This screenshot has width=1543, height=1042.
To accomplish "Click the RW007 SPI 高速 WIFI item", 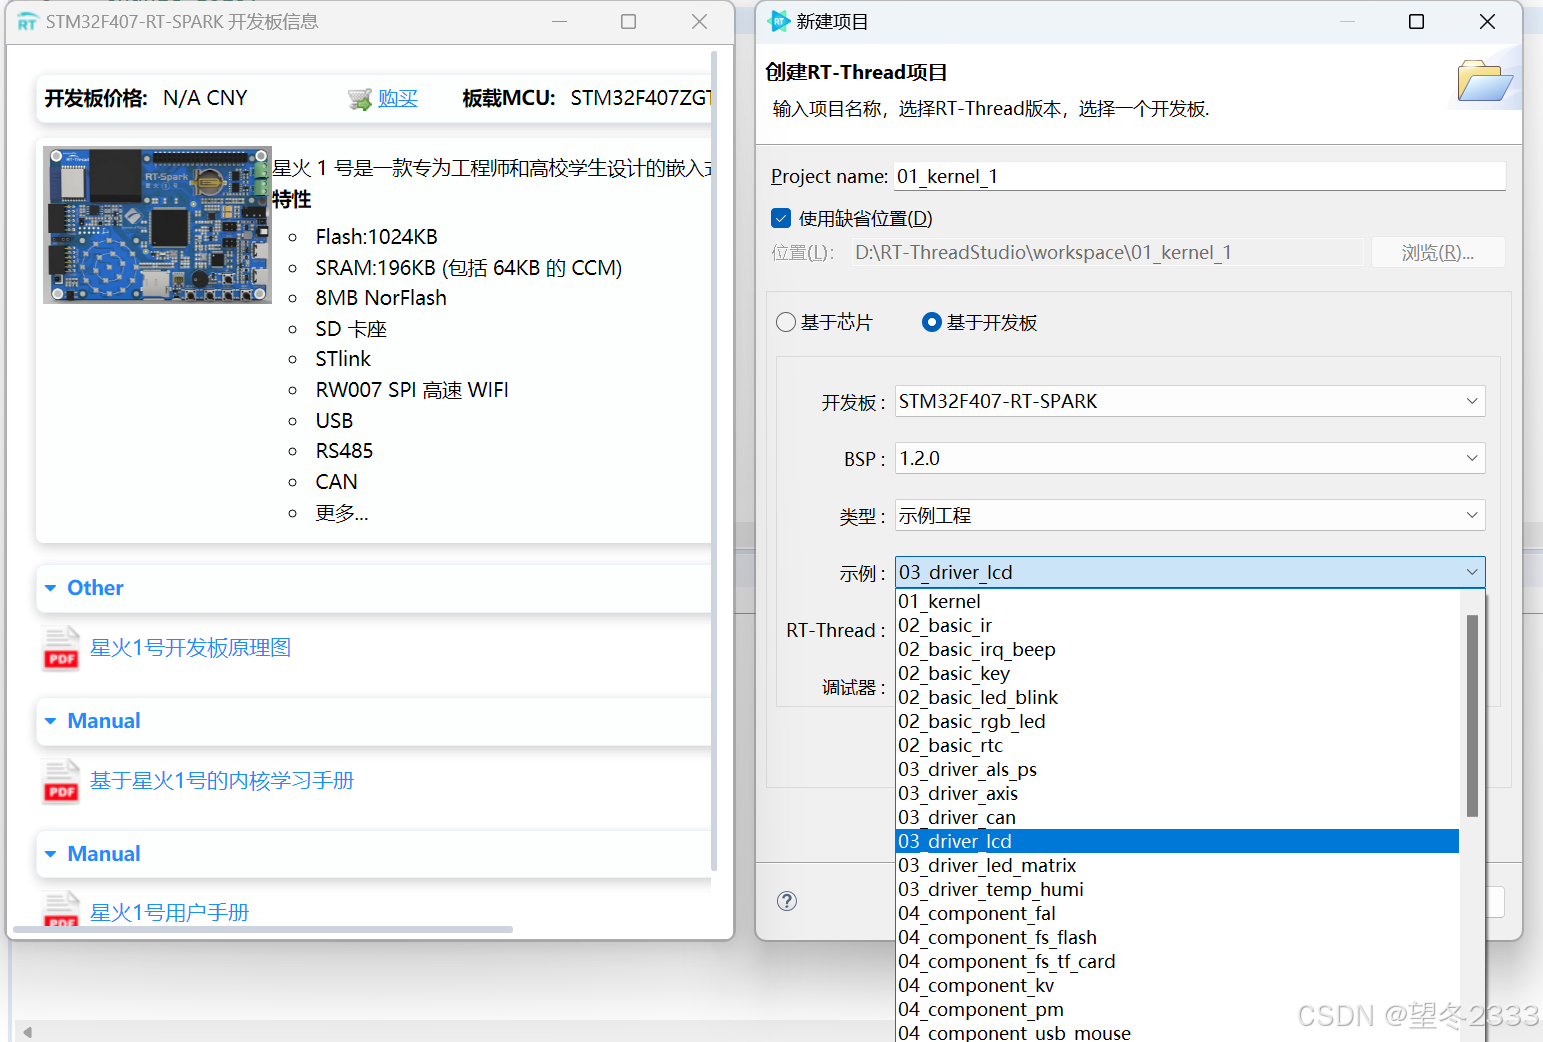I will (412, 390).
